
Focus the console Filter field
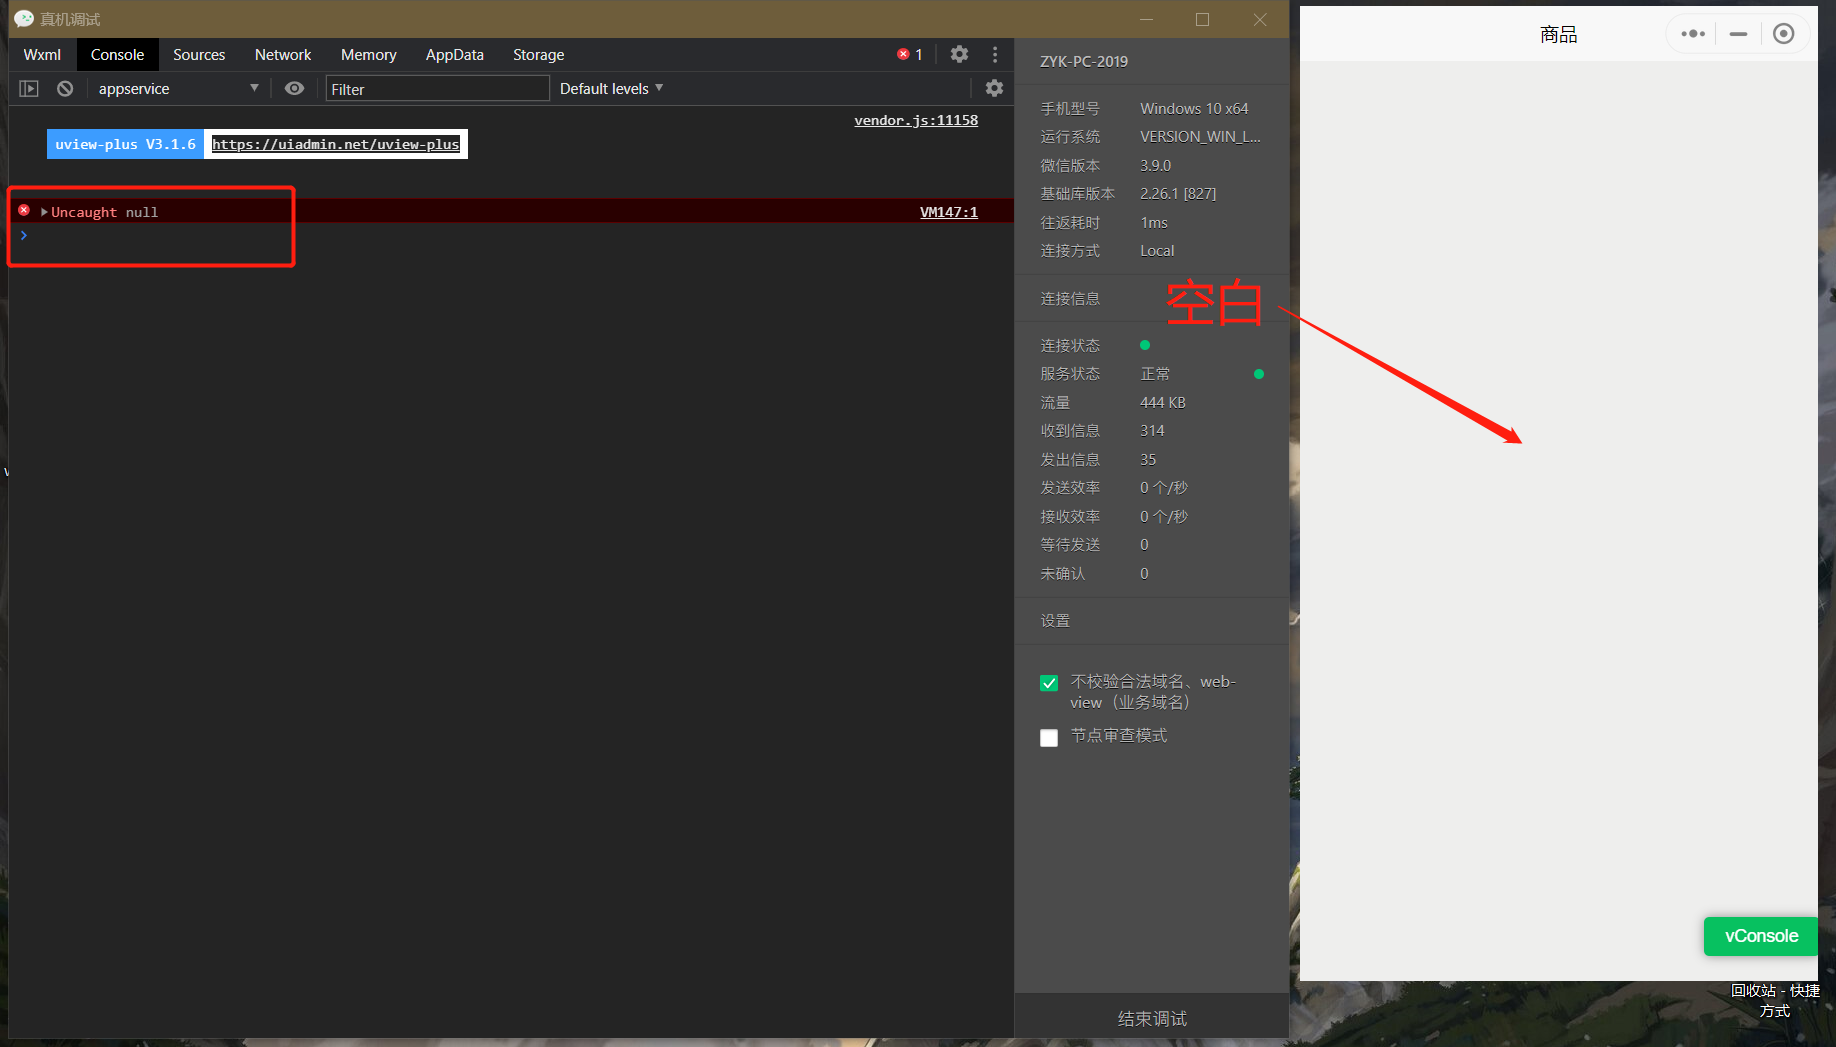(437, 89)
